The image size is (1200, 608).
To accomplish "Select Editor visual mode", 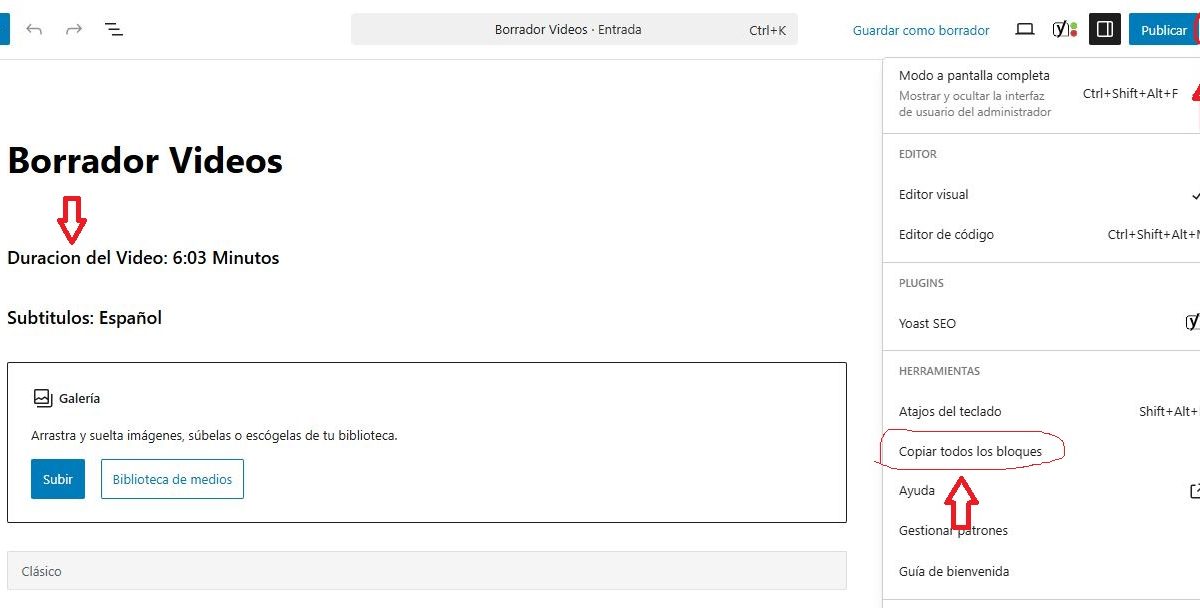I will point(934,195).
